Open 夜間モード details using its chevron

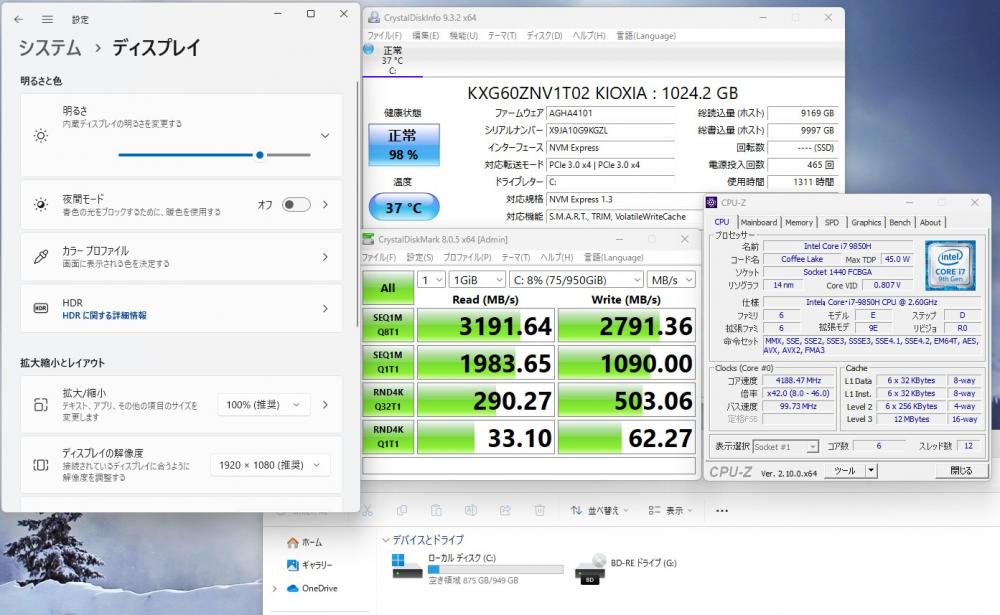(x=325, y=204)
